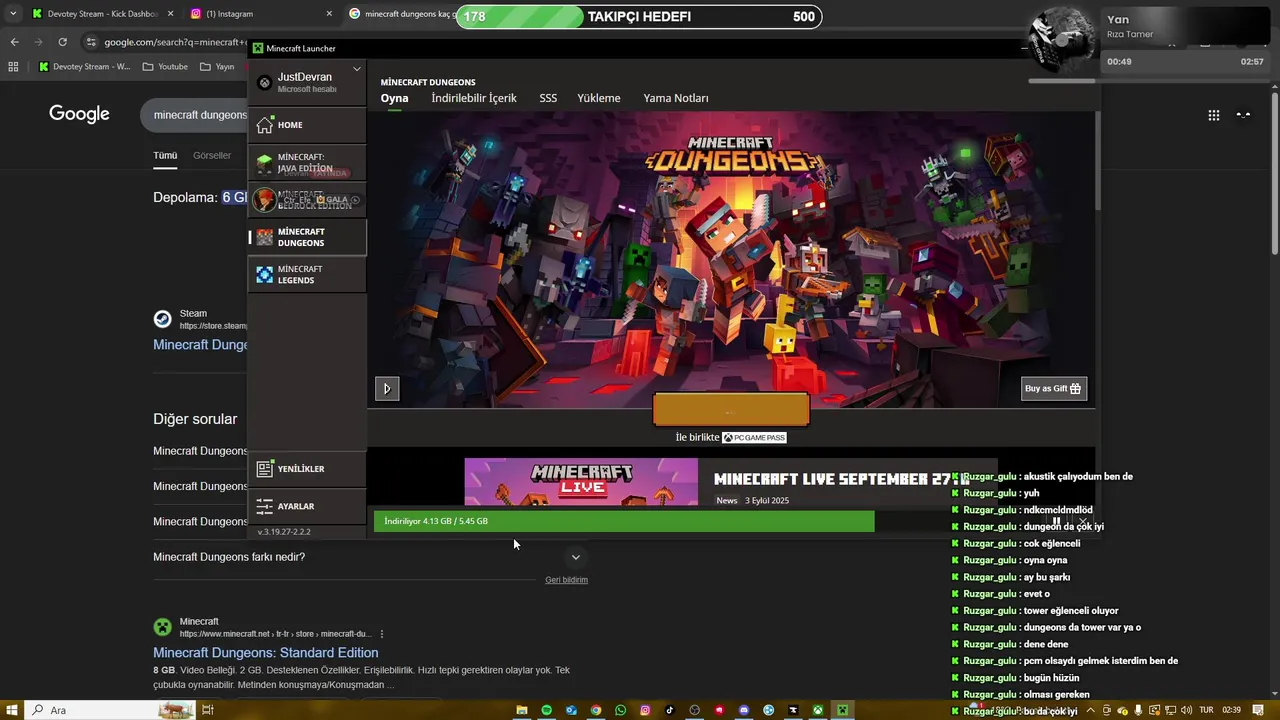Open Google apps grid
The image size is (1280, 720).
click(1214, 115)
